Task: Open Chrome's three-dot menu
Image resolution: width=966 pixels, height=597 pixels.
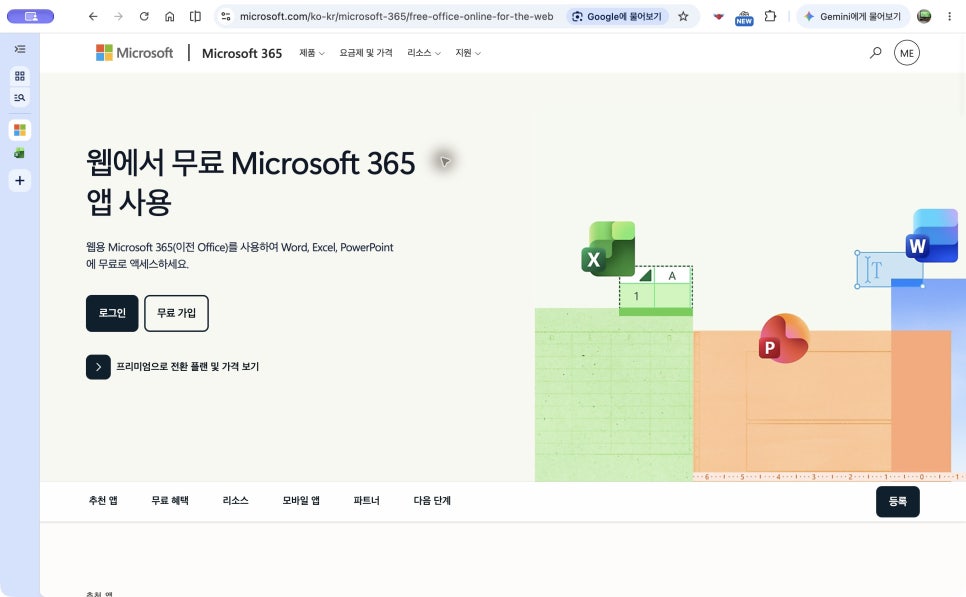Action: pos(949,17)
